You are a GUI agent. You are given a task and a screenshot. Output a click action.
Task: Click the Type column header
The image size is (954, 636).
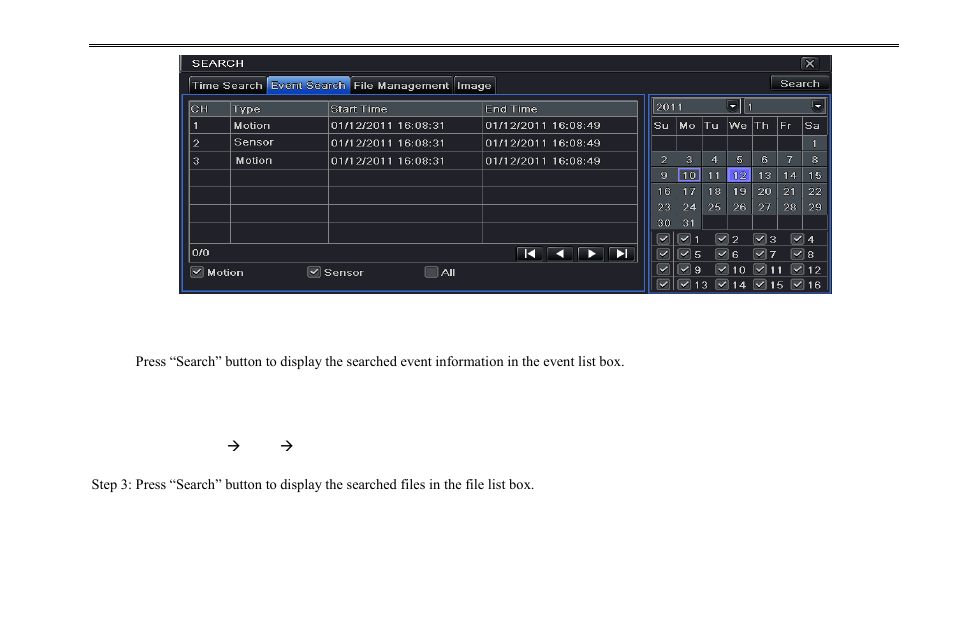coord(279,109)
